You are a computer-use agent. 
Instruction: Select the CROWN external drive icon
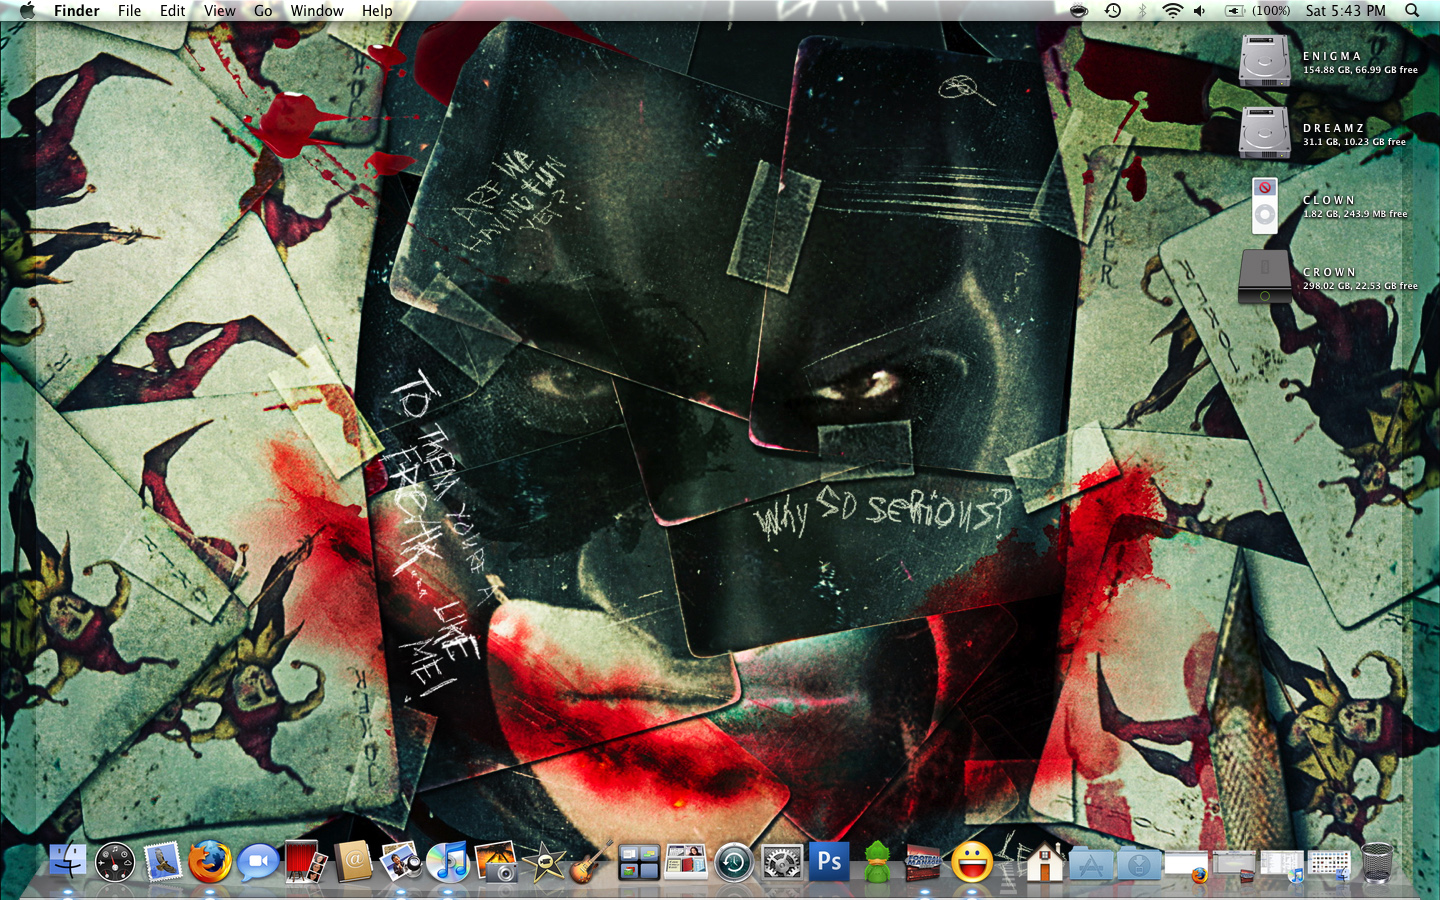pyautogui.click(x=1265, y=277)
